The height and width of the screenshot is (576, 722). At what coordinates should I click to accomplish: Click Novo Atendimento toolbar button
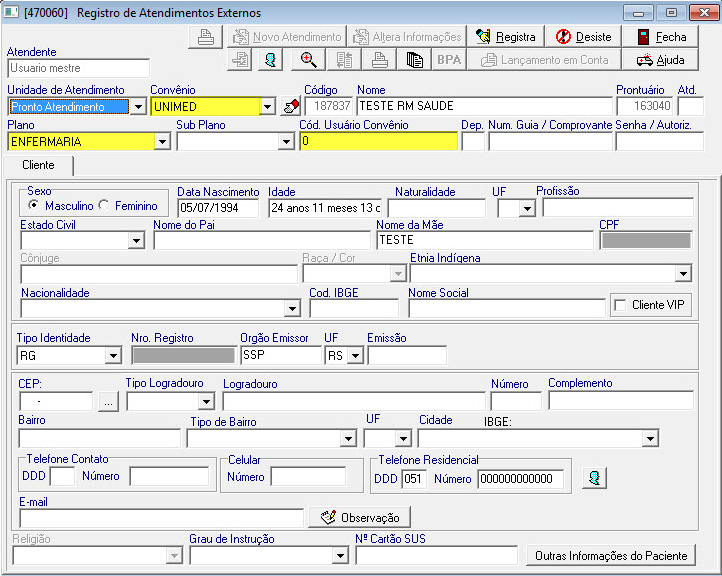(287, 37)
